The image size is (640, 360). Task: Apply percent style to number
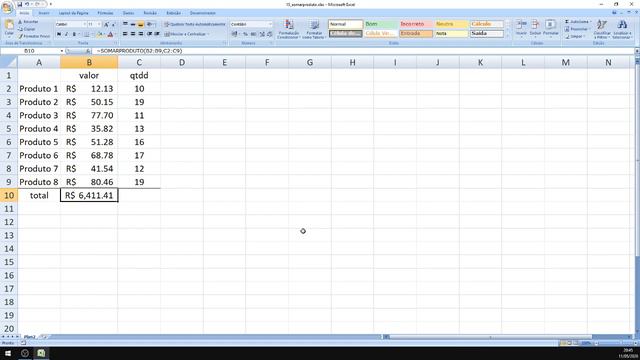click(x=245, y=34)
